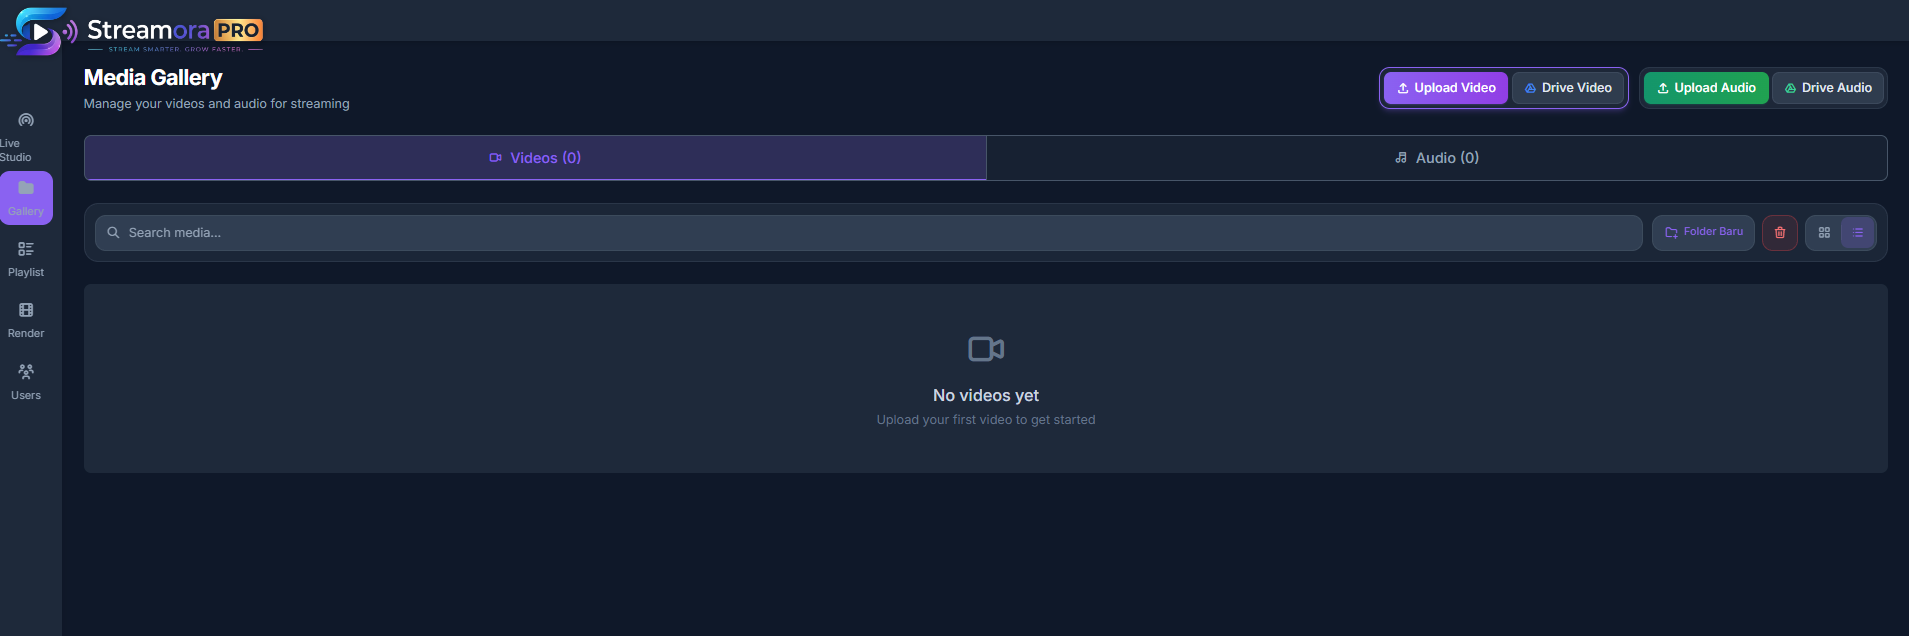
Task: Open the Playlist section
Action: tap(26, 259)
